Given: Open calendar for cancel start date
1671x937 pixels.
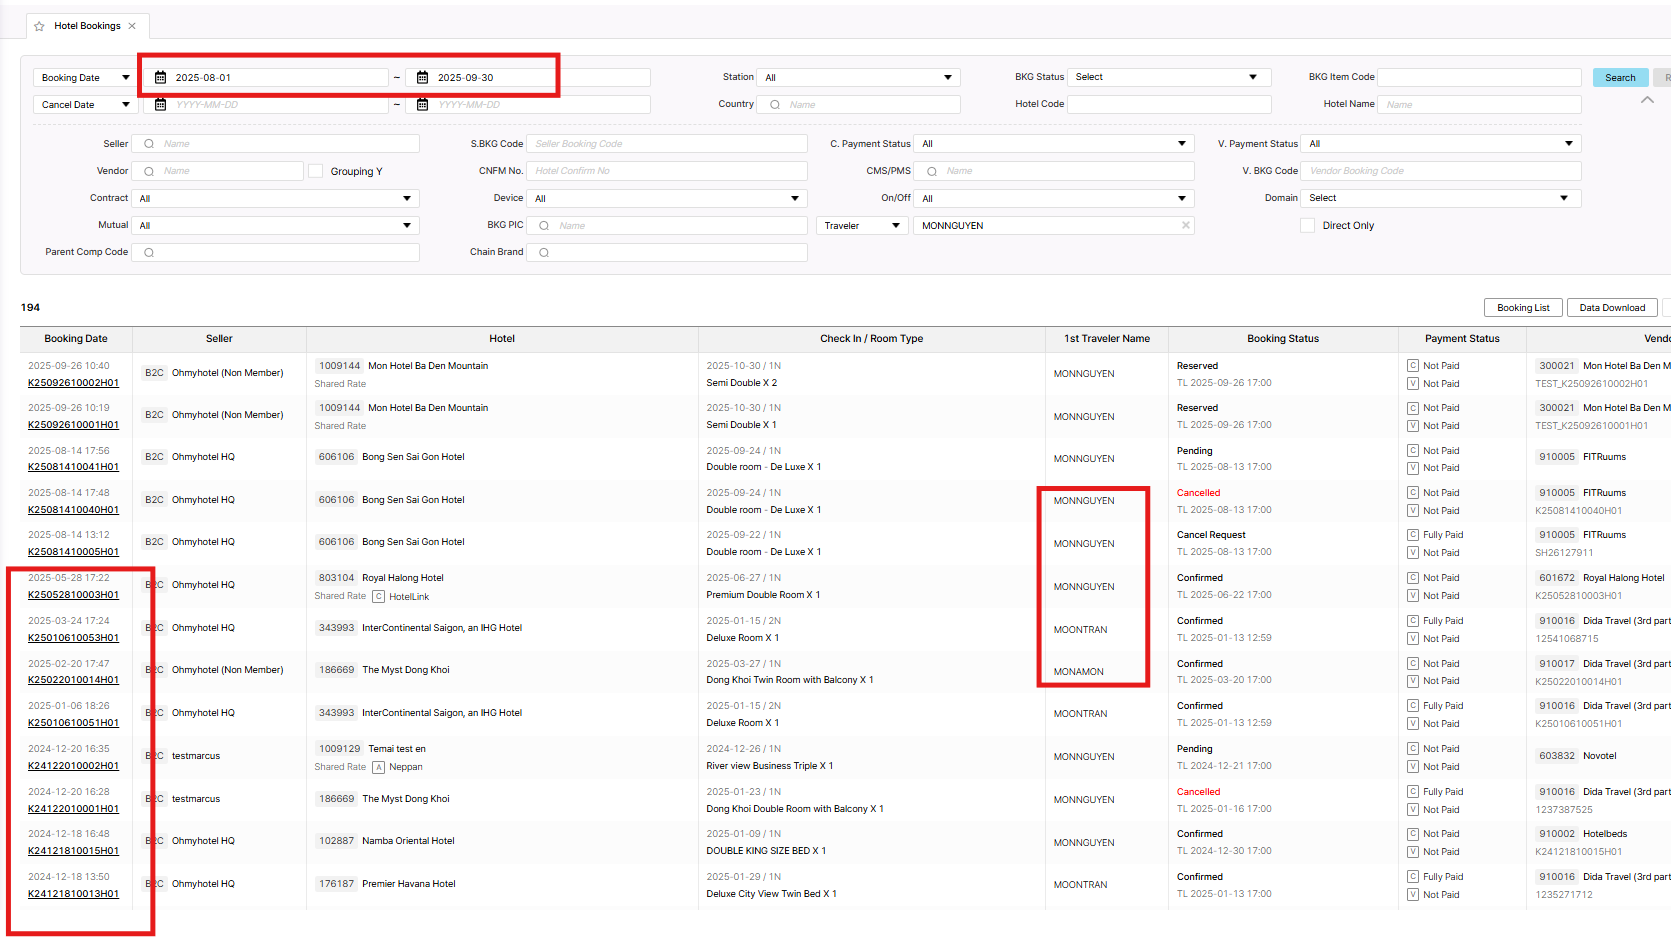Looking at the screenshot, I should pyautogui.click(x=160, y=105).
